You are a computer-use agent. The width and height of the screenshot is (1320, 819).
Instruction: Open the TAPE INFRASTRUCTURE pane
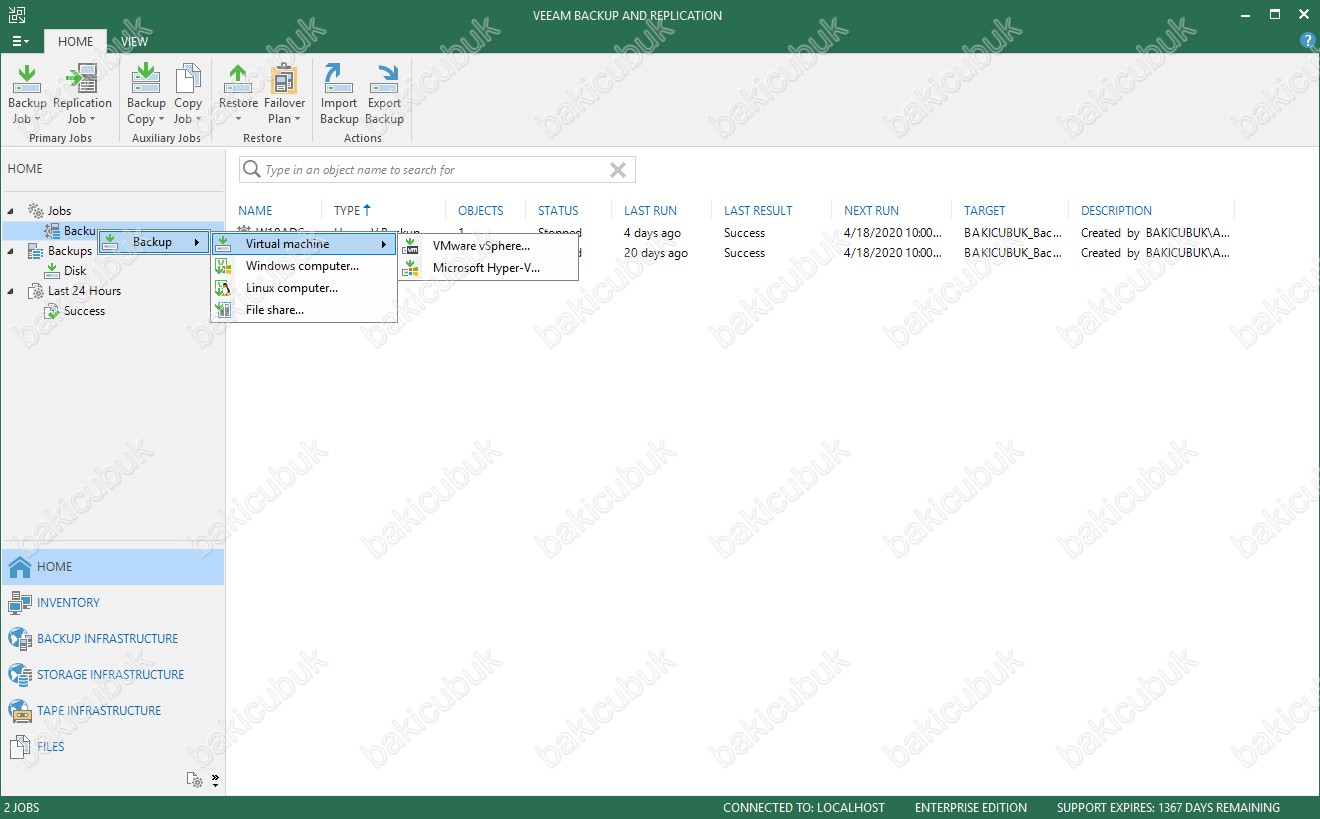coord(112,711)
